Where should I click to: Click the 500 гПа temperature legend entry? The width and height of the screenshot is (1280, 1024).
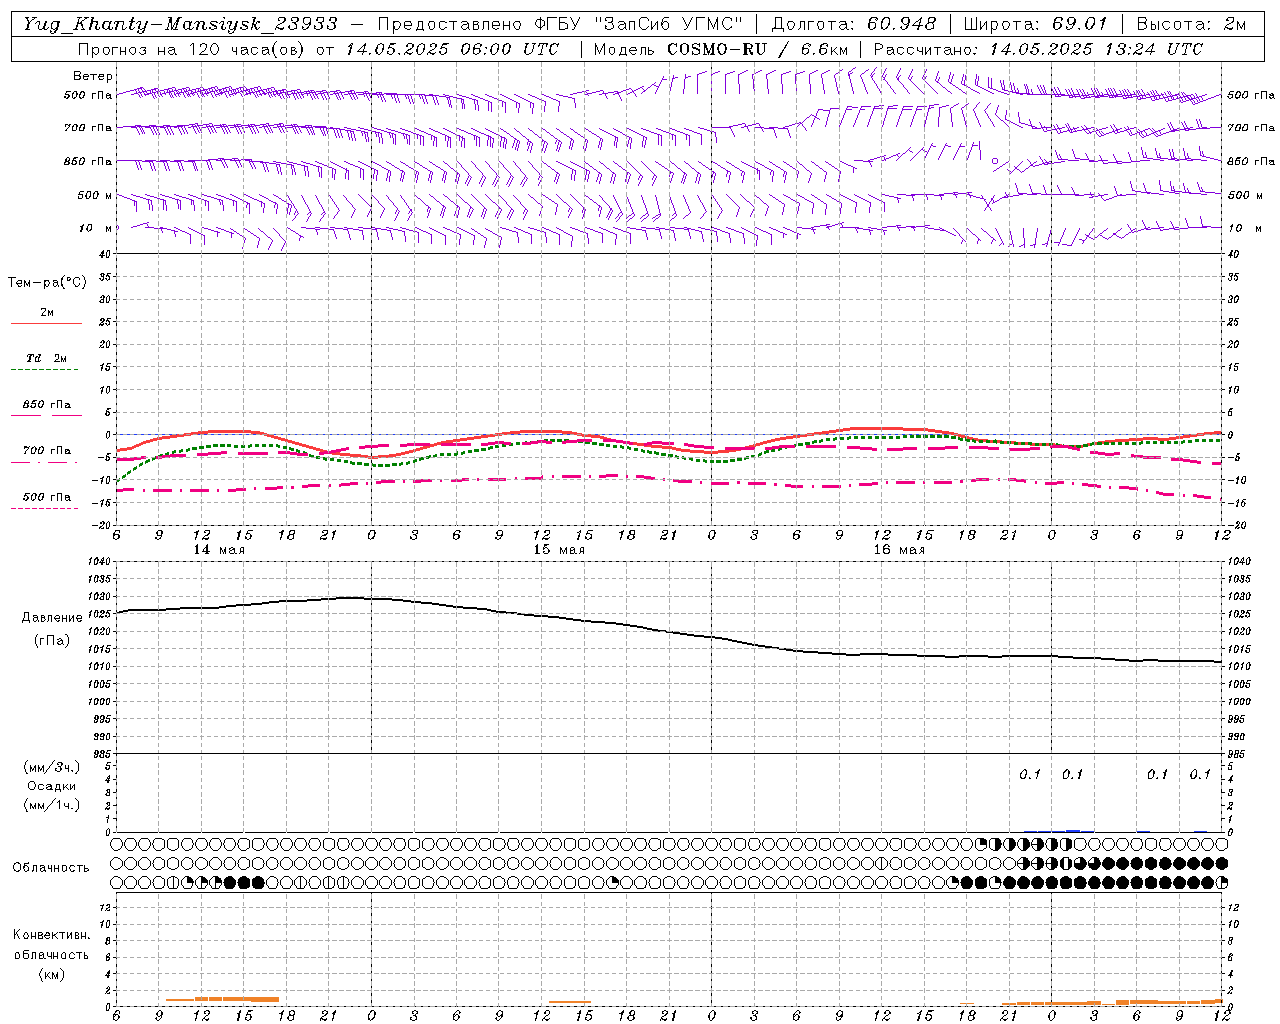pyautogui.click(x=47, y=497)
